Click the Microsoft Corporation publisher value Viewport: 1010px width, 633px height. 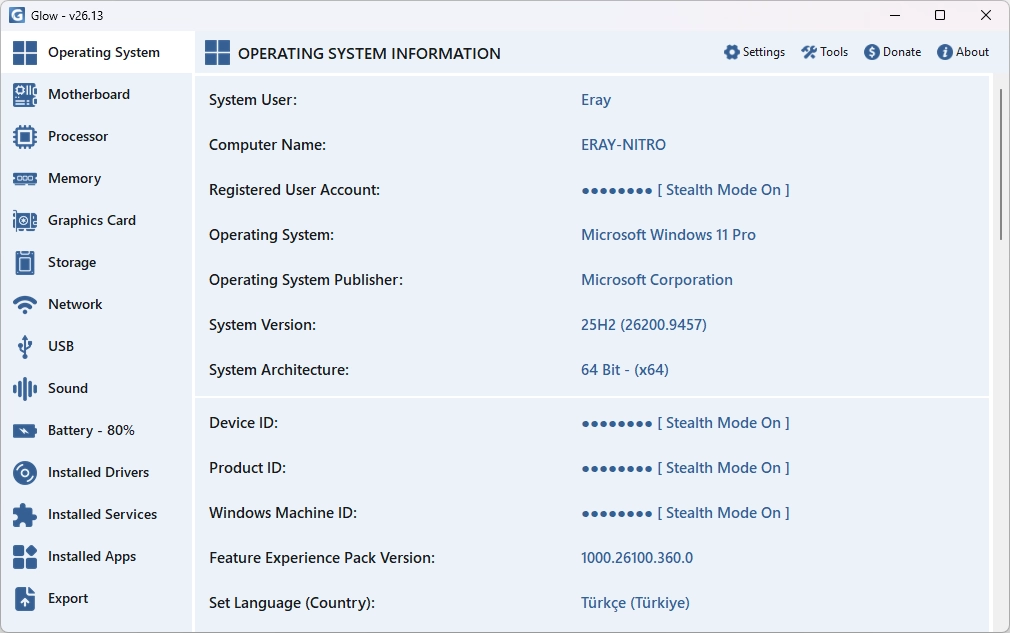click(x=657, y=280)
